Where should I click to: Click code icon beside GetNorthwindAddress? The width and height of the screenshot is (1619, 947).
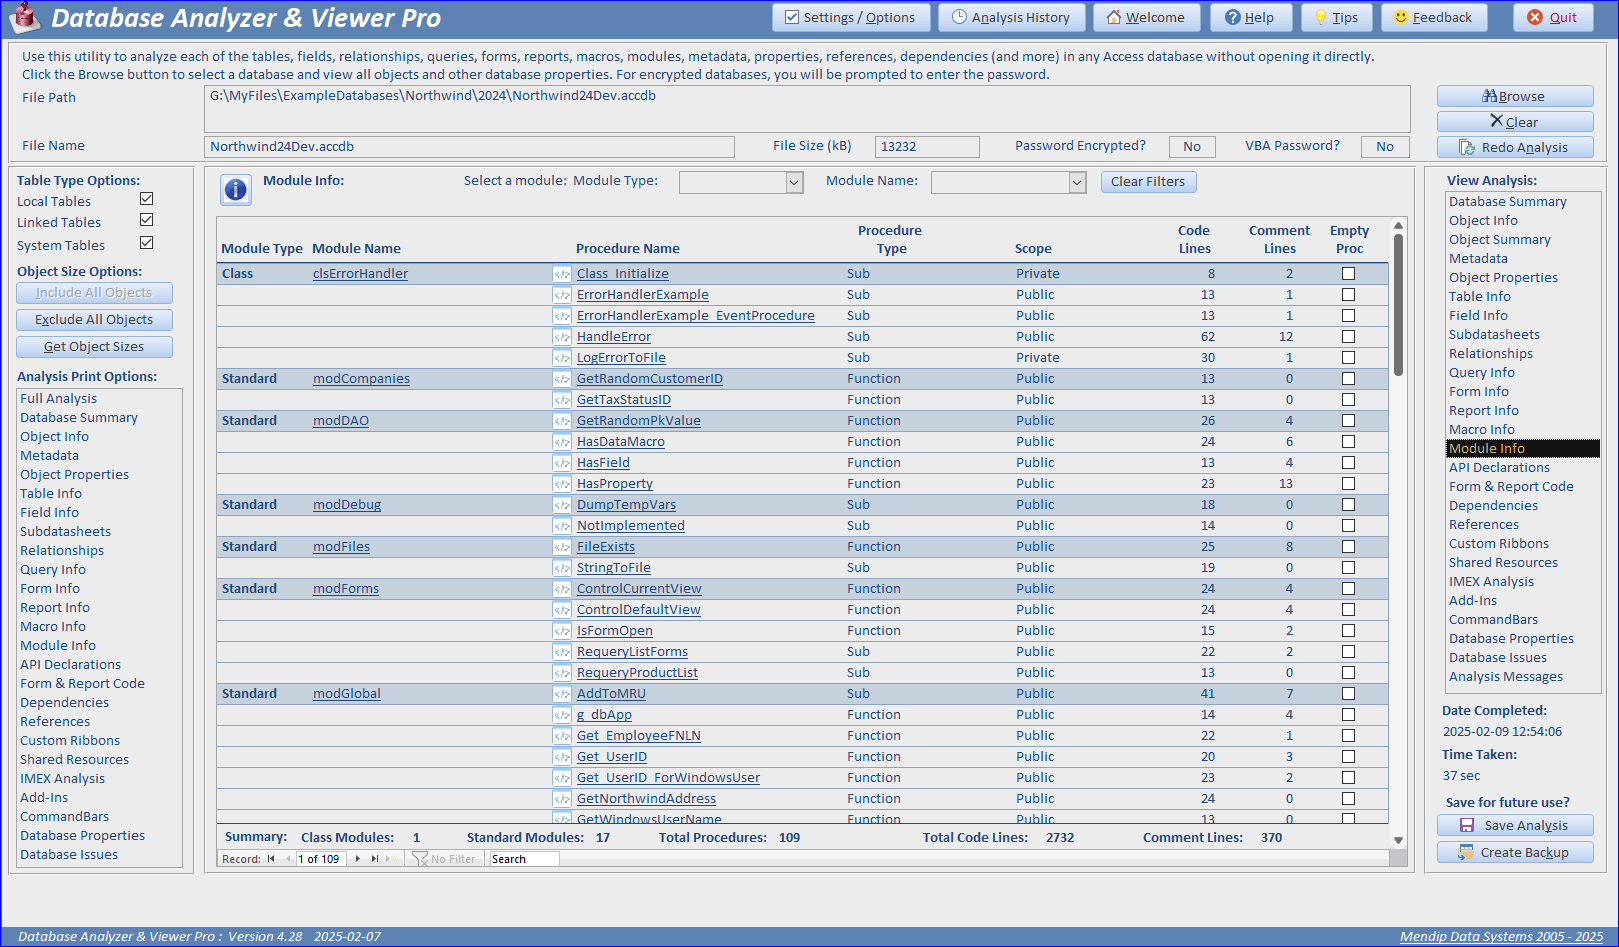(562, 799)
